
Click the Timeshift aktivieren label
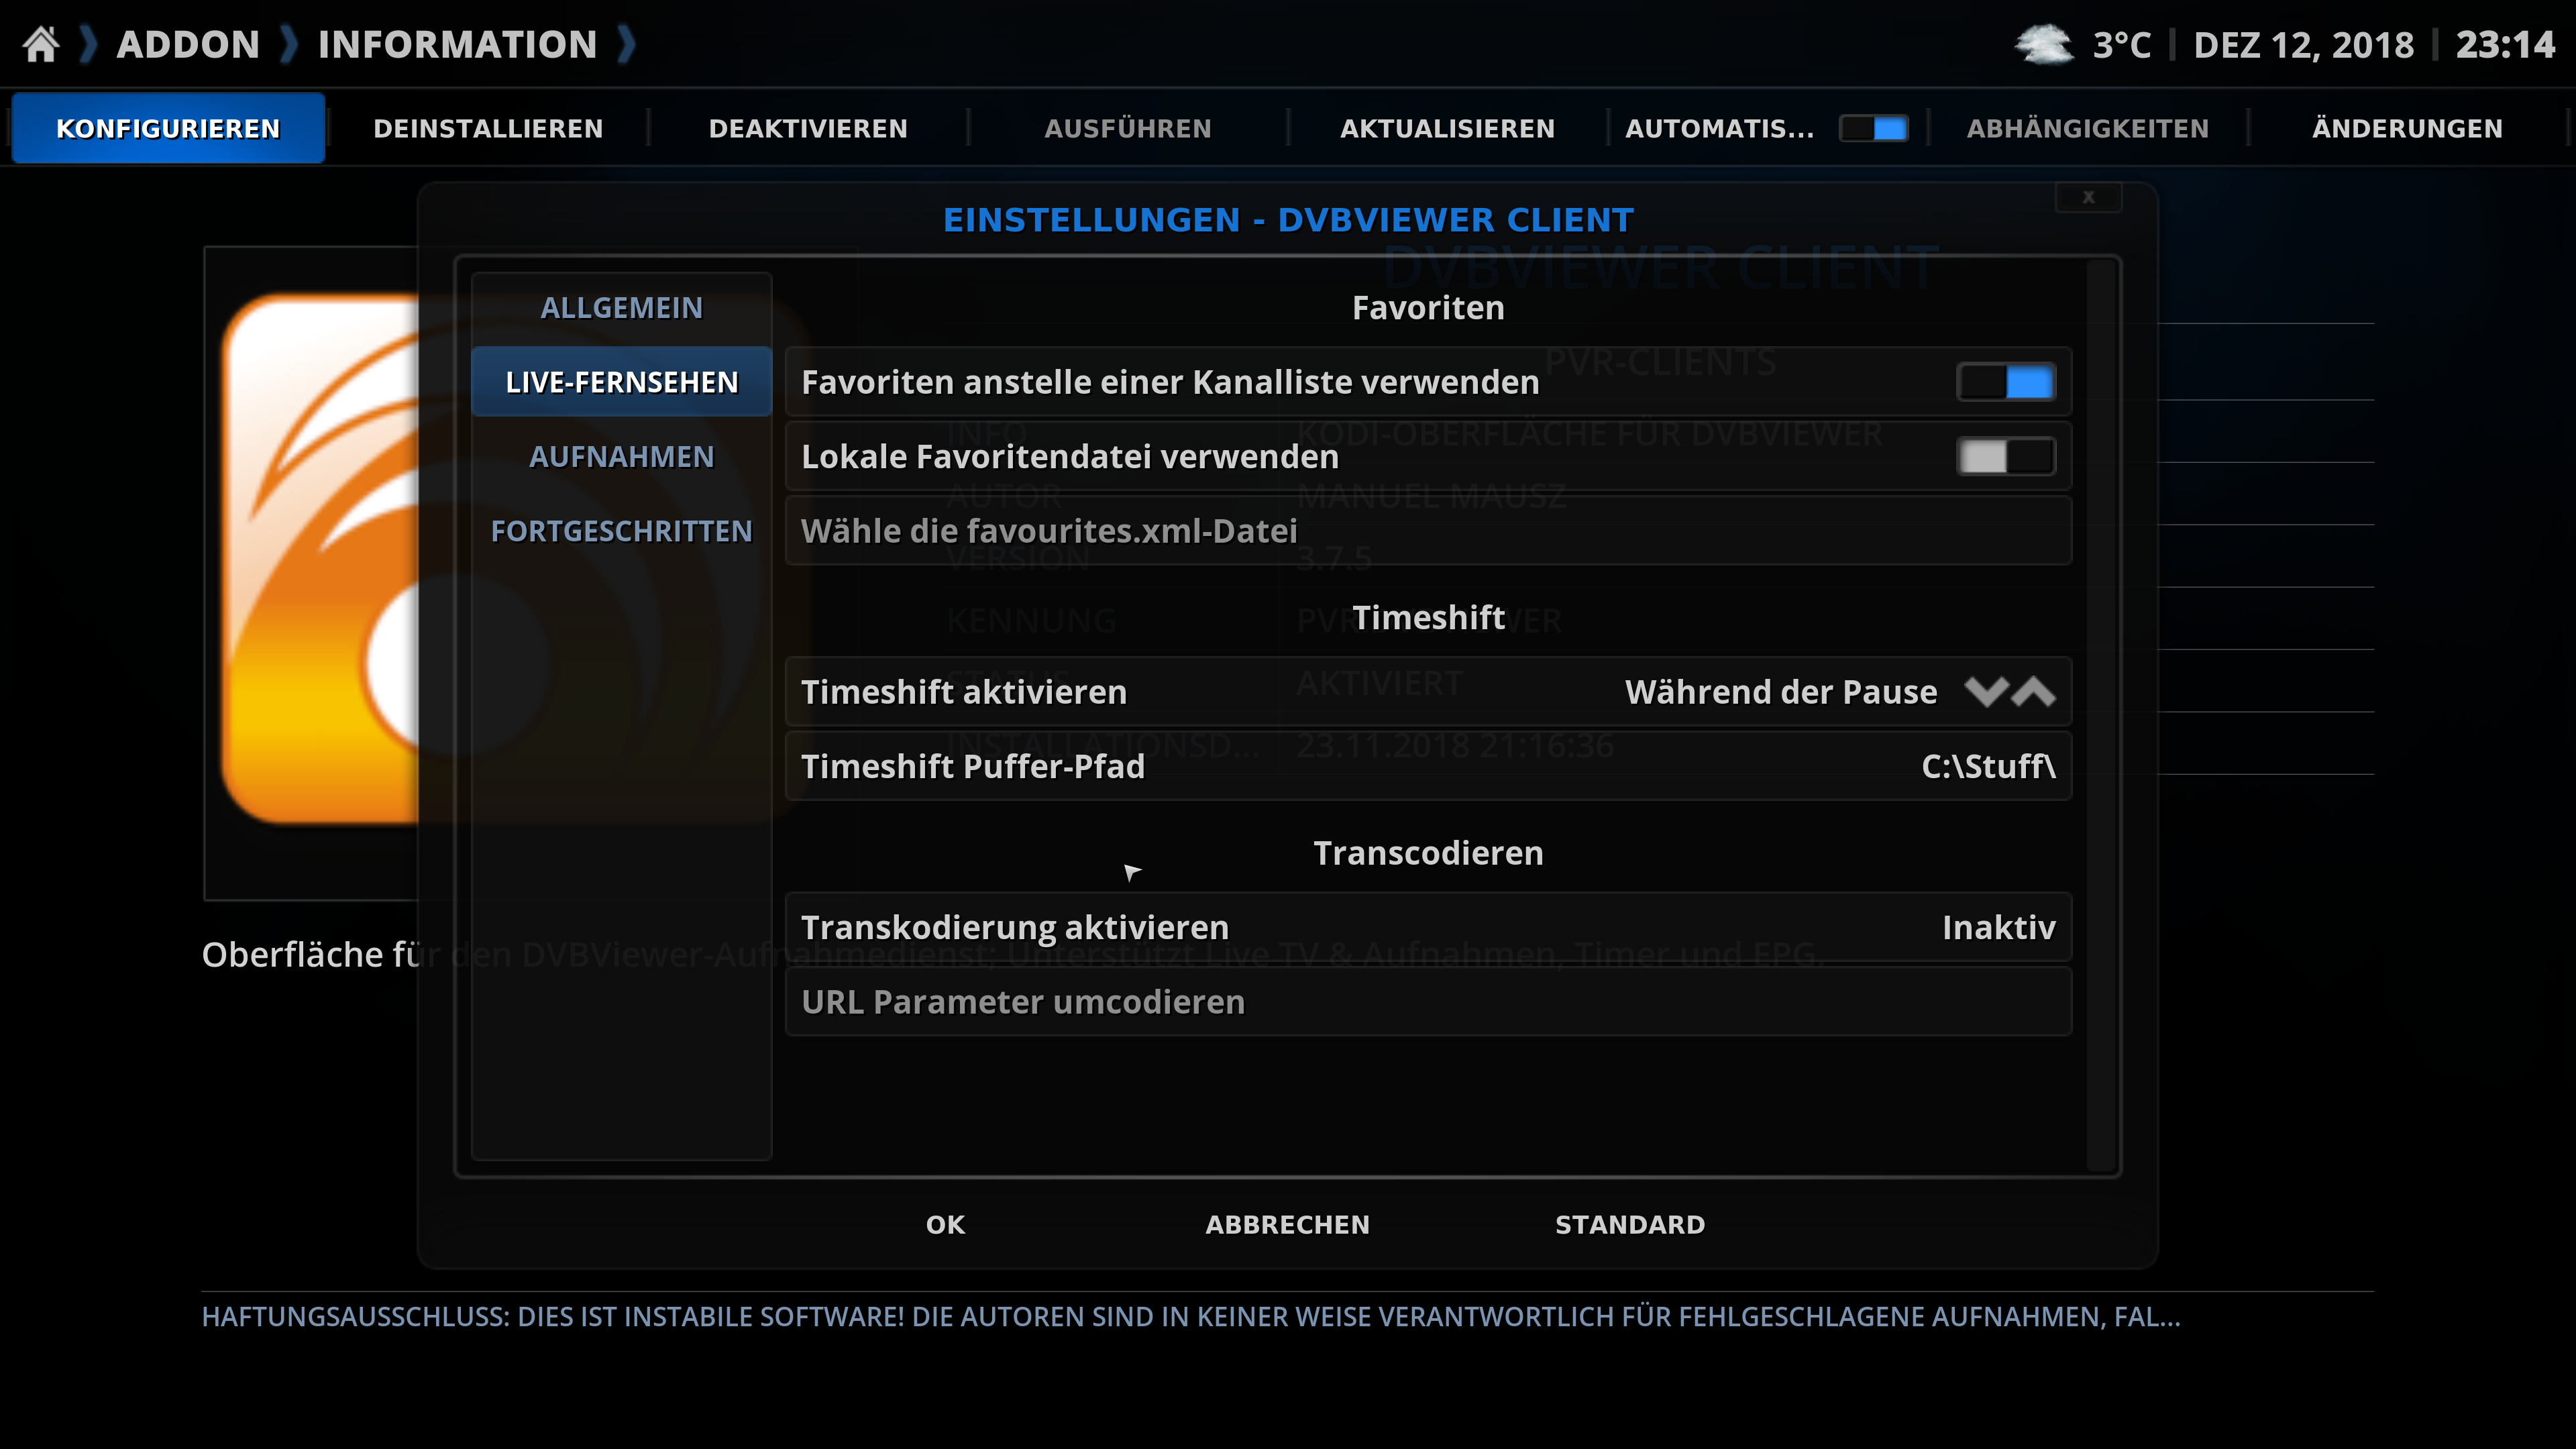964,692
